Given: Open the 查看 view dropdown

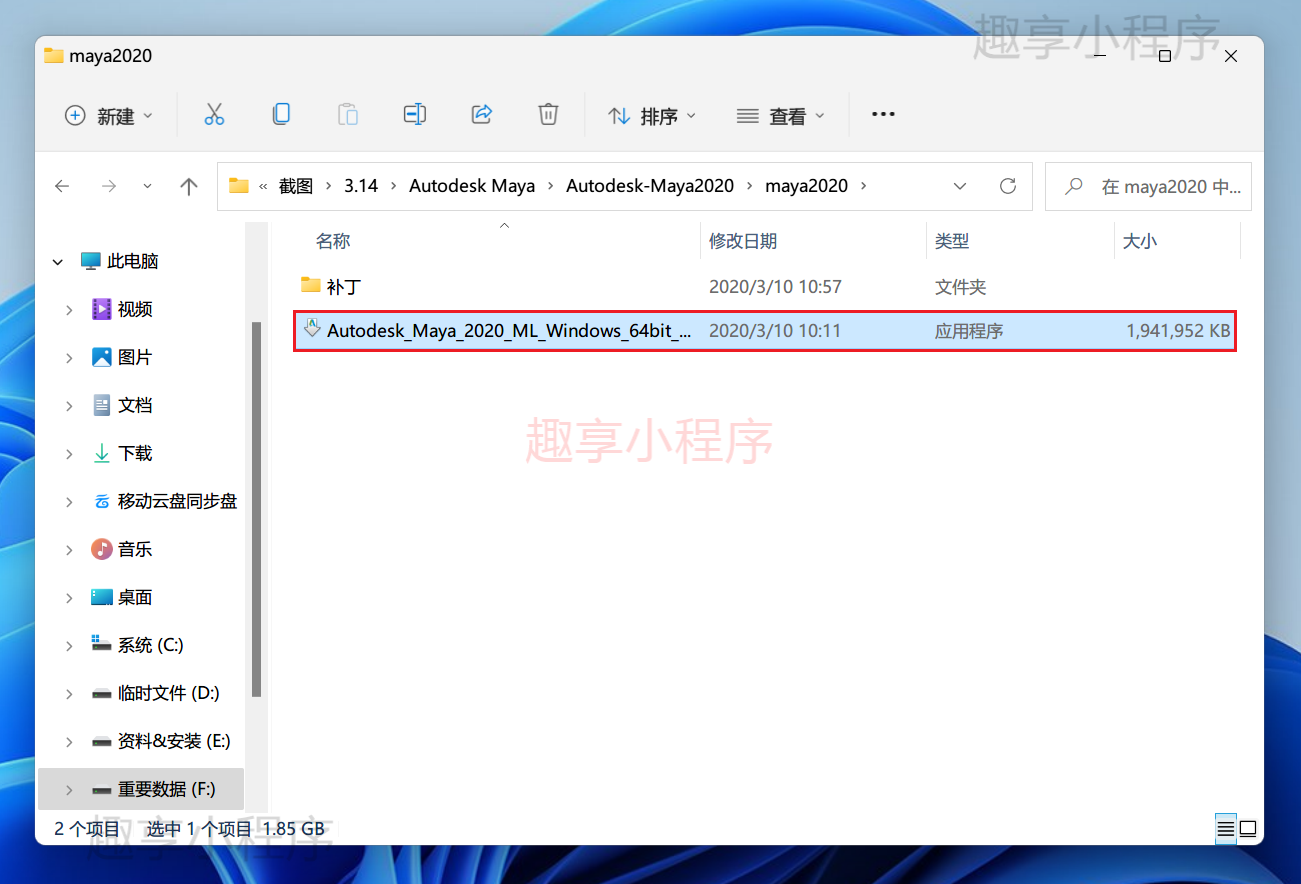Looking at the screenshot, I should (x=781, y=116).
